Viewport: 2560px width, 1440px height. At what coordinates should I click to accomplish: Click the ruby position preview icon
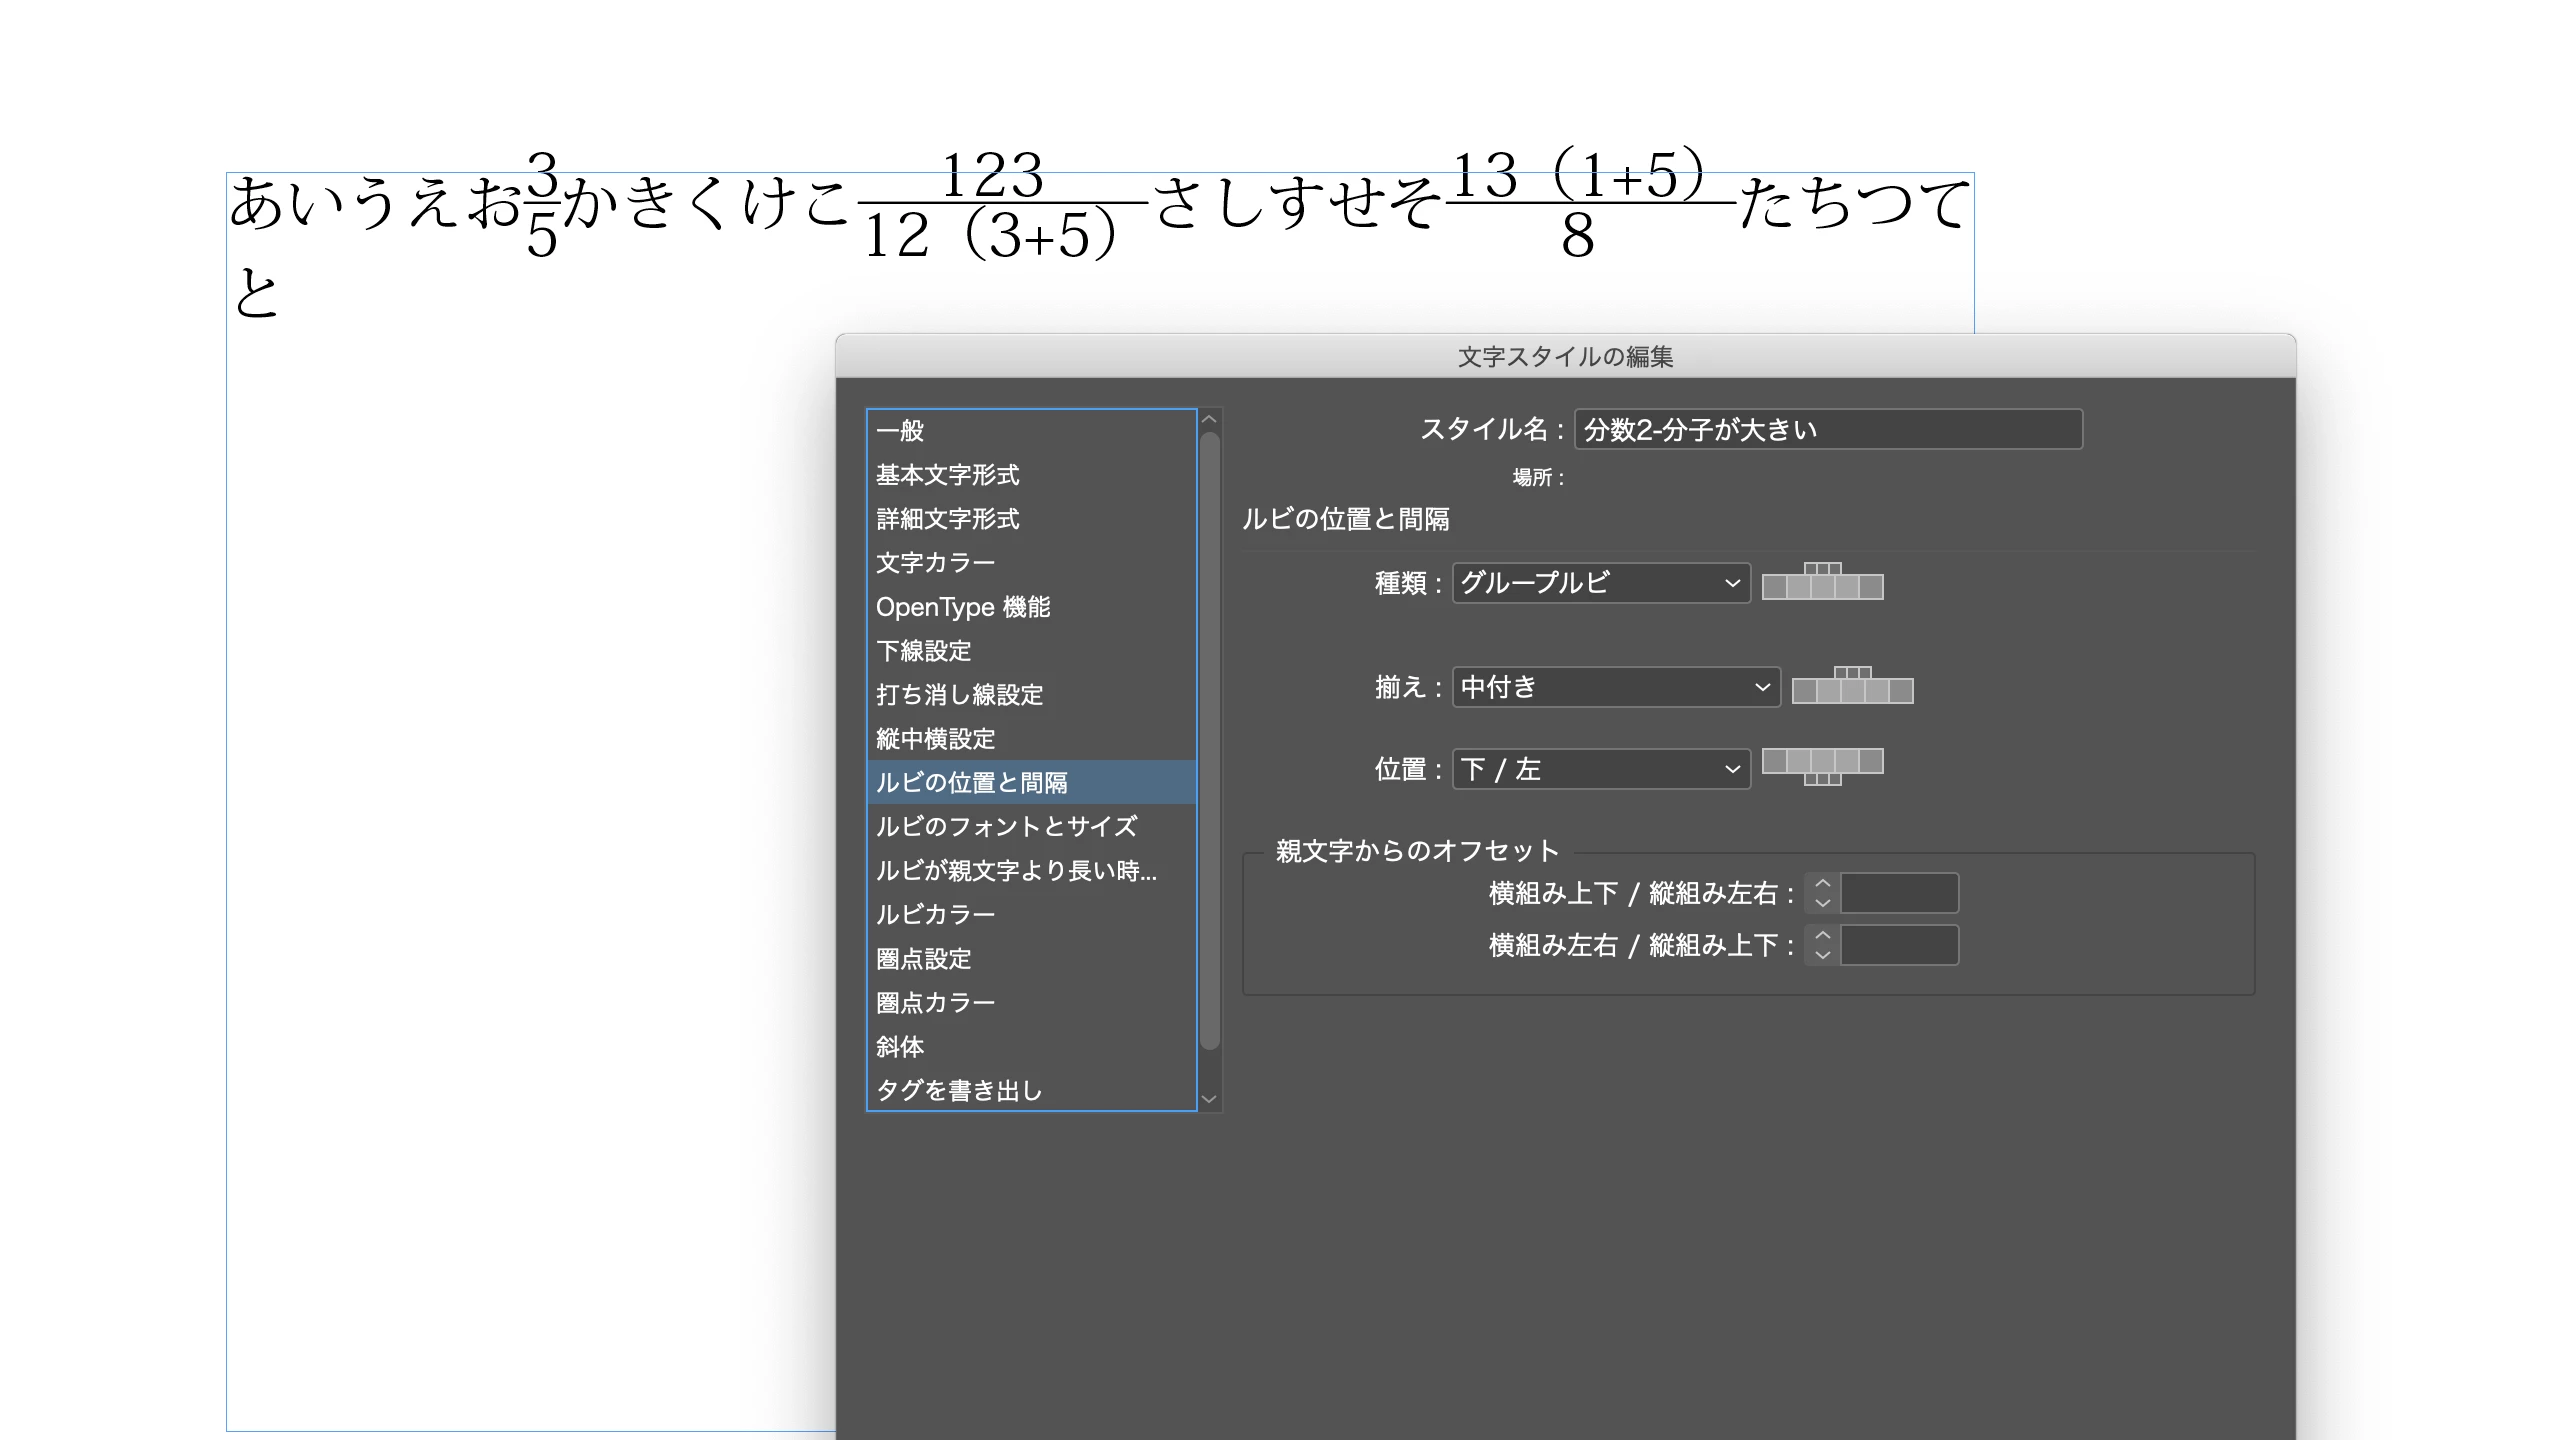[1822, 766]
